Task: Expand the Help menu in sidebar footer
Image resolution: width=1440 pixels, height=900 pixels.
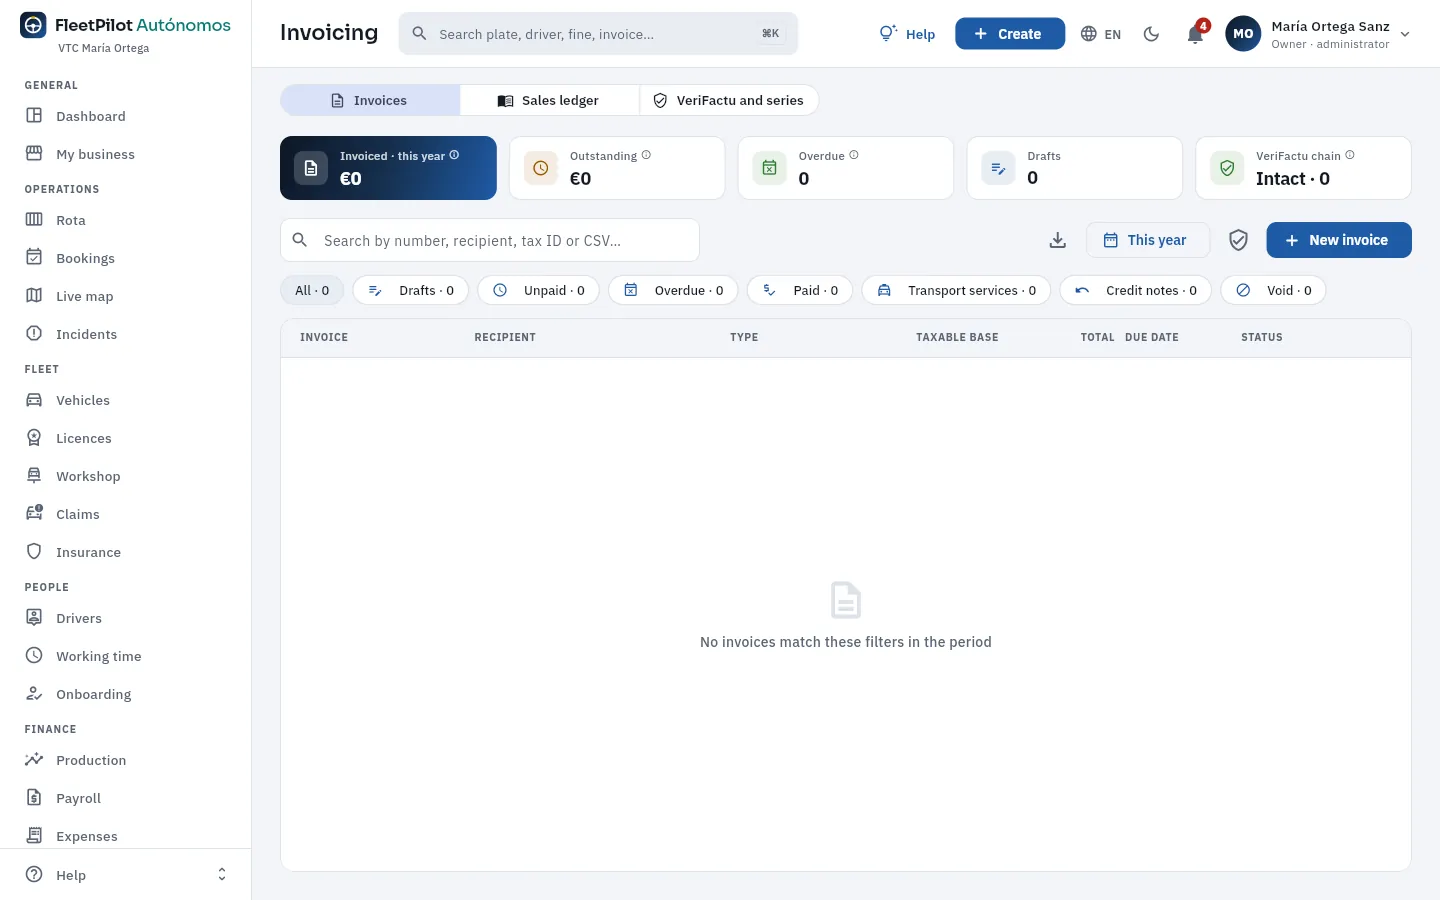Action: pos(125,875)
